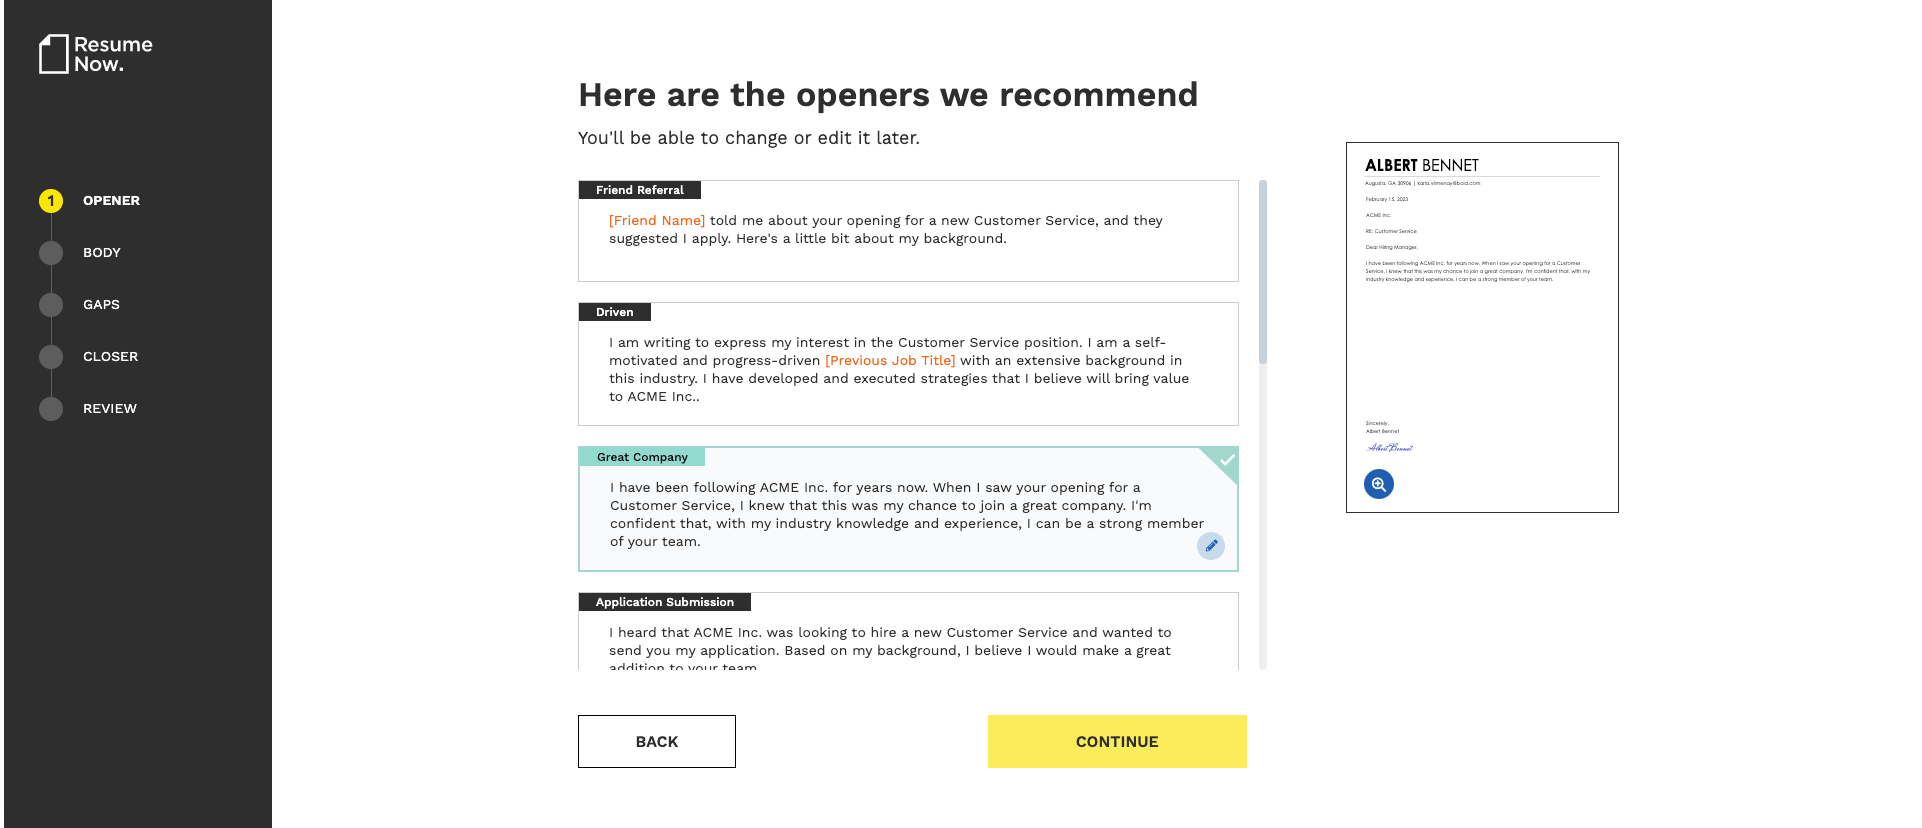
Task: Click the gray Review step circle
Action: coord(51,409)
